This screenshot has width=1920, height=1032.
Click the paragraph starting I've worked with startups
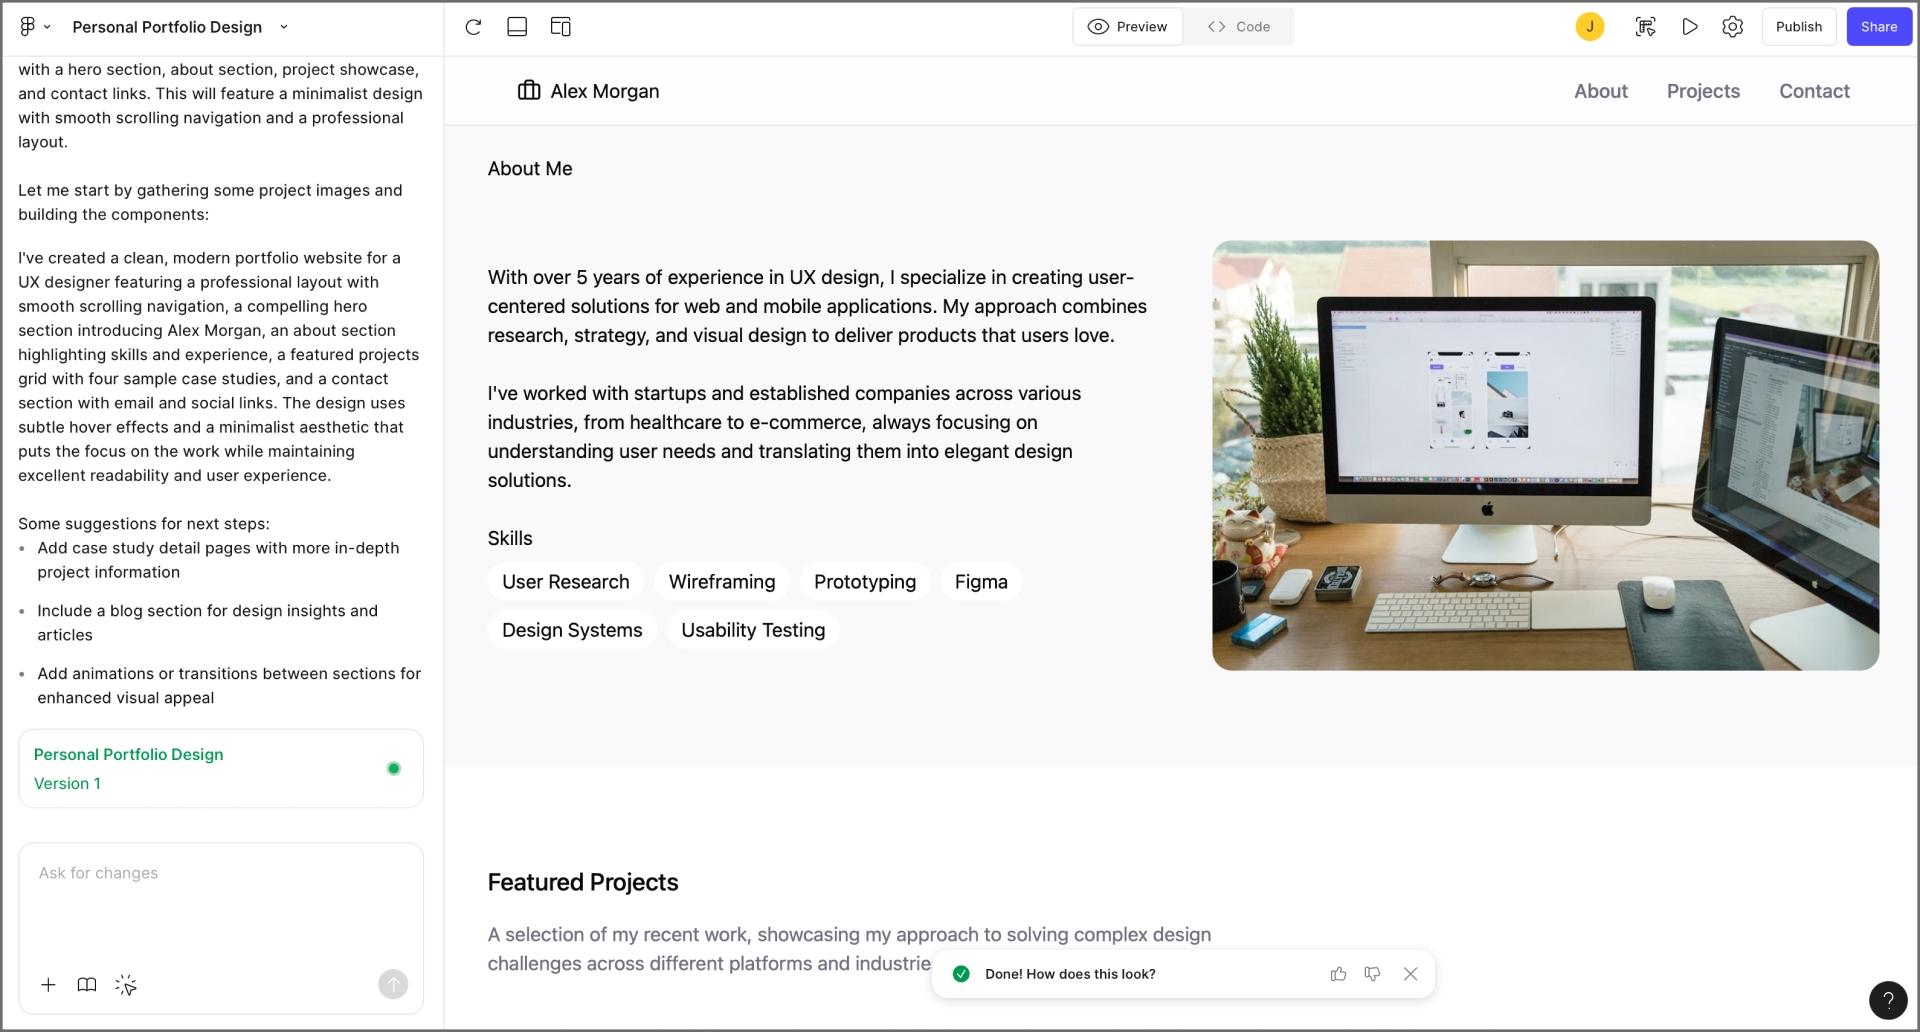[784, 437]
